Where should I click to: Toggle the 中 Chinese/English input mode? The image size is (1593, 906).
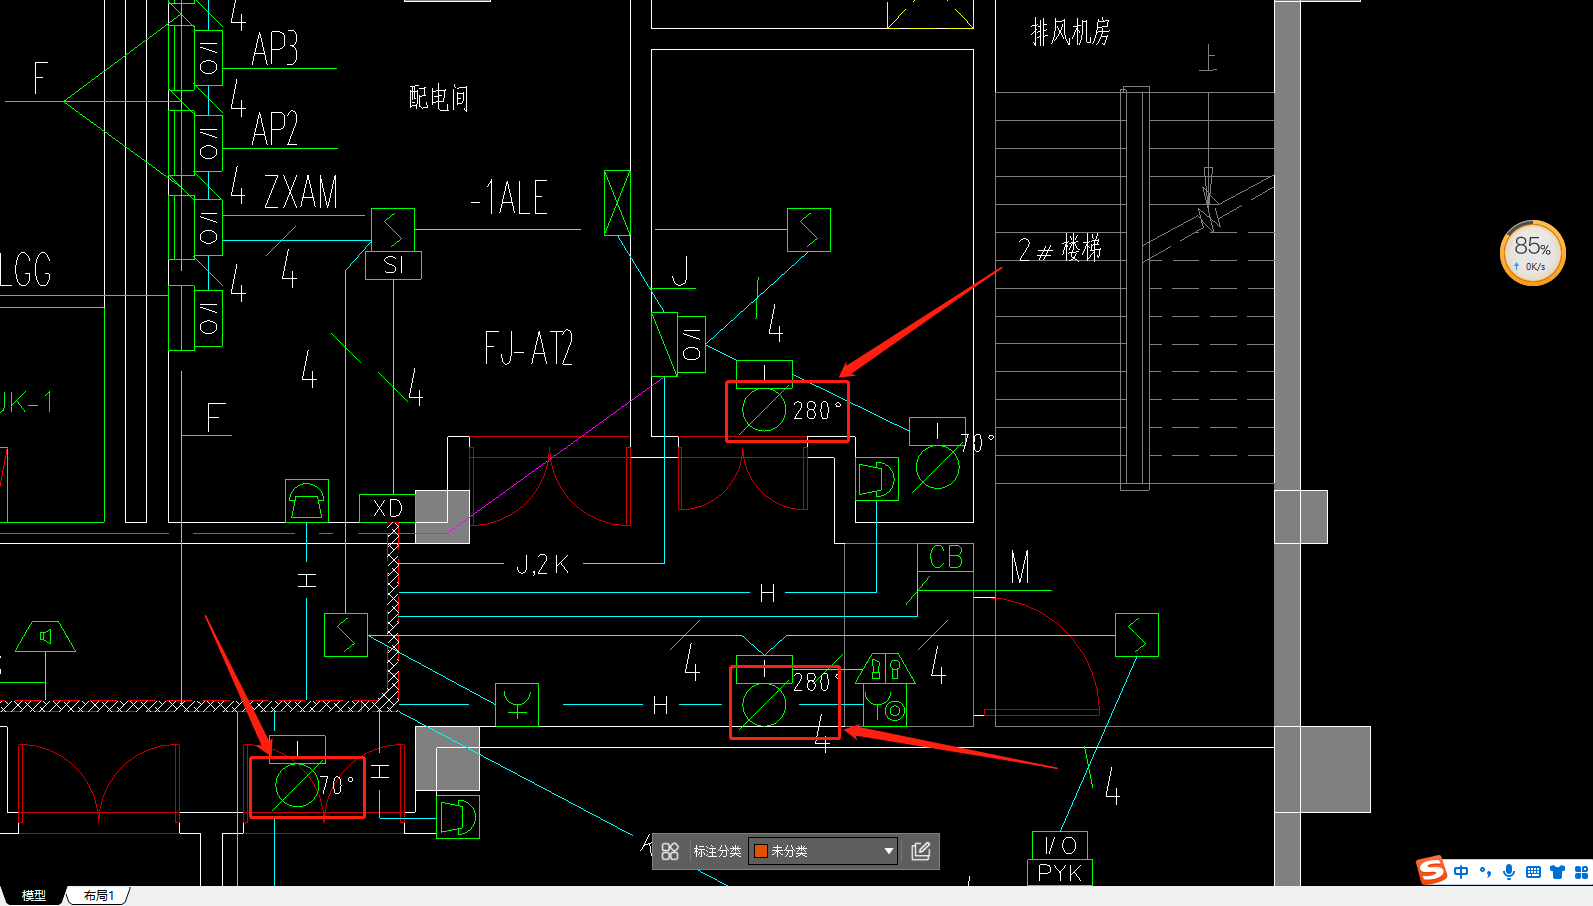point(1461,872)
